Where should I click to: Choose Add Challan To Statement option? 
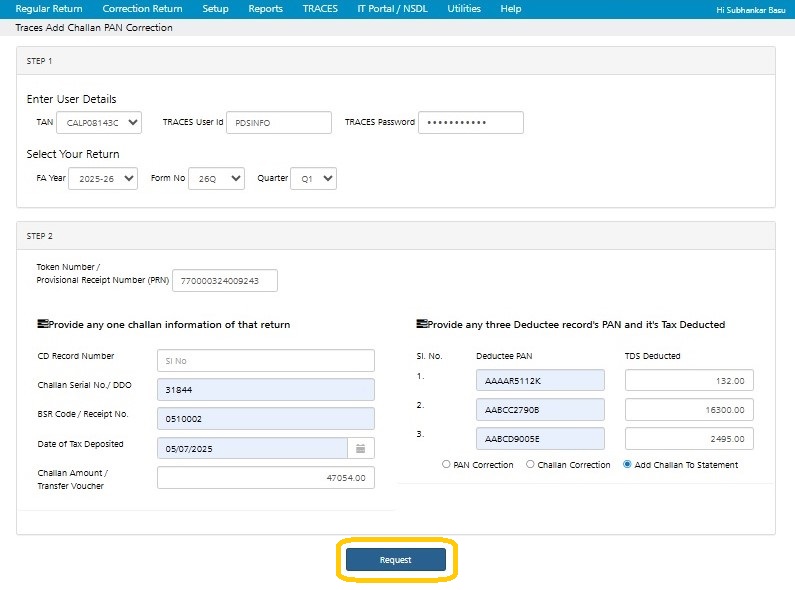point(627,465)
